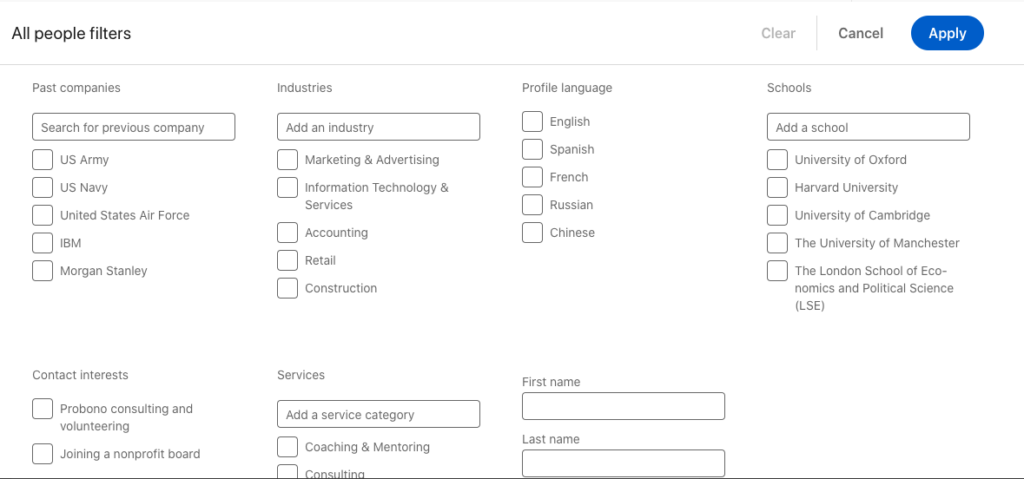1024x479 pixels.
Task: Click the Apply button
Action: (x=947, y=33)
